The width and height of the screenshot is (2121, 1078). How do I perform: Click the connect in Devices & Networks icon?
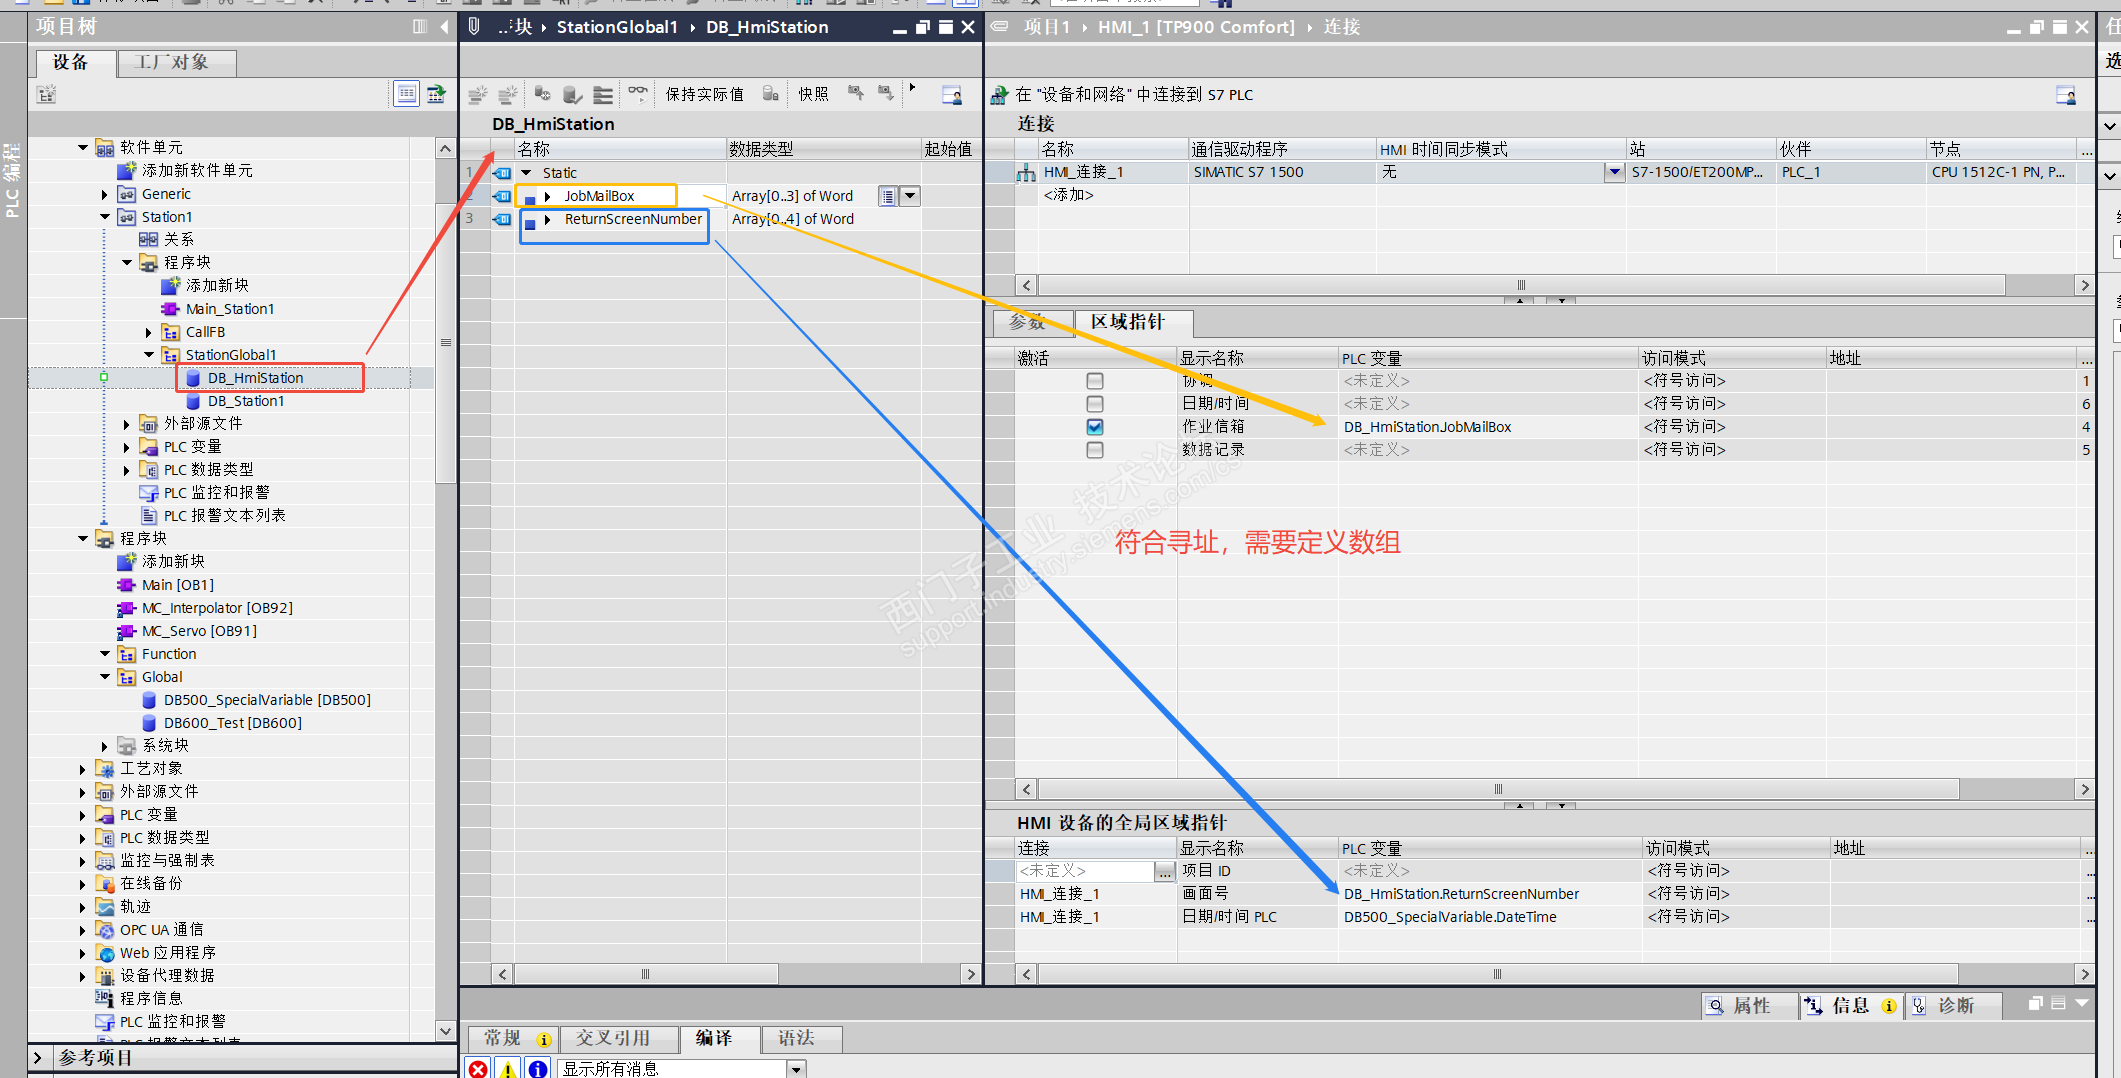tap(999, 95)
